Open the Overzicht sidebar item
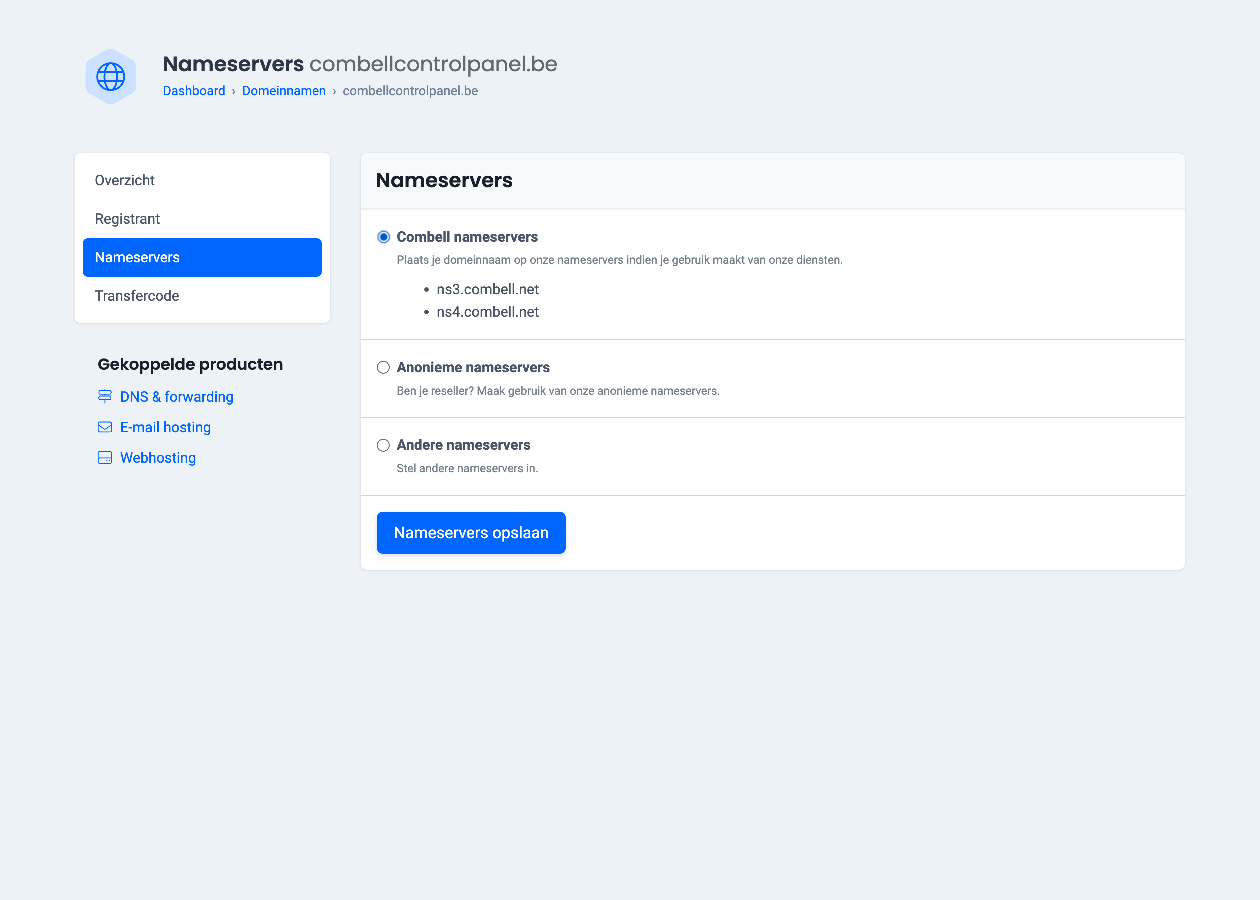This screenshot has width=1260, height=900. 202,180
